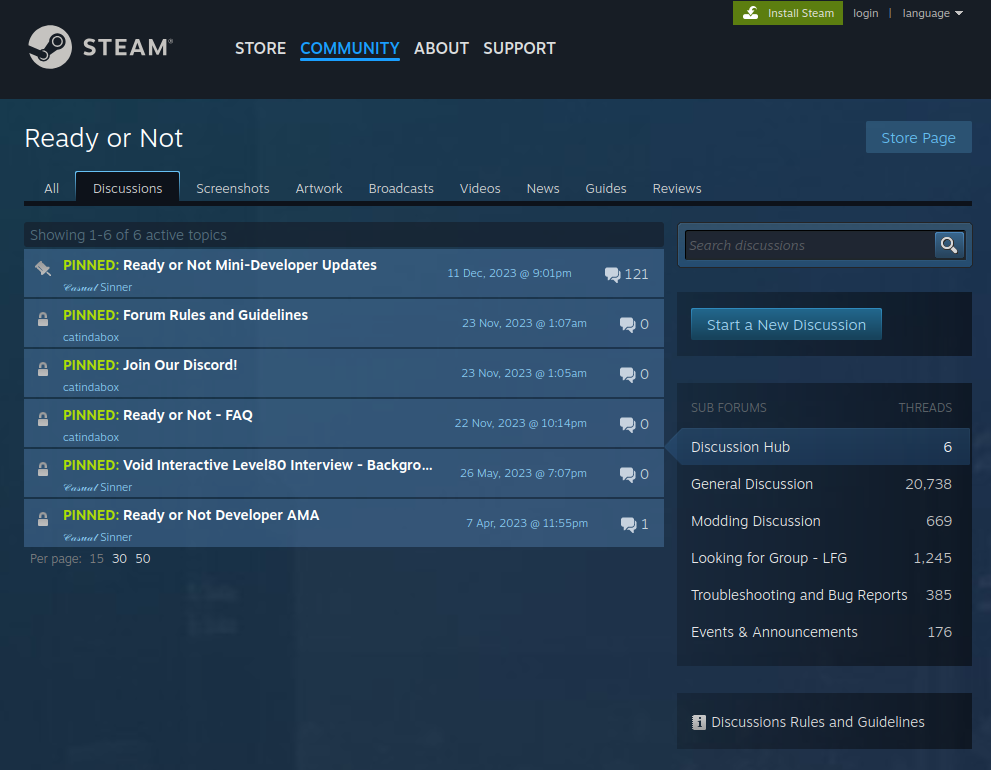Set per page to 50

[x=143, y=558]
